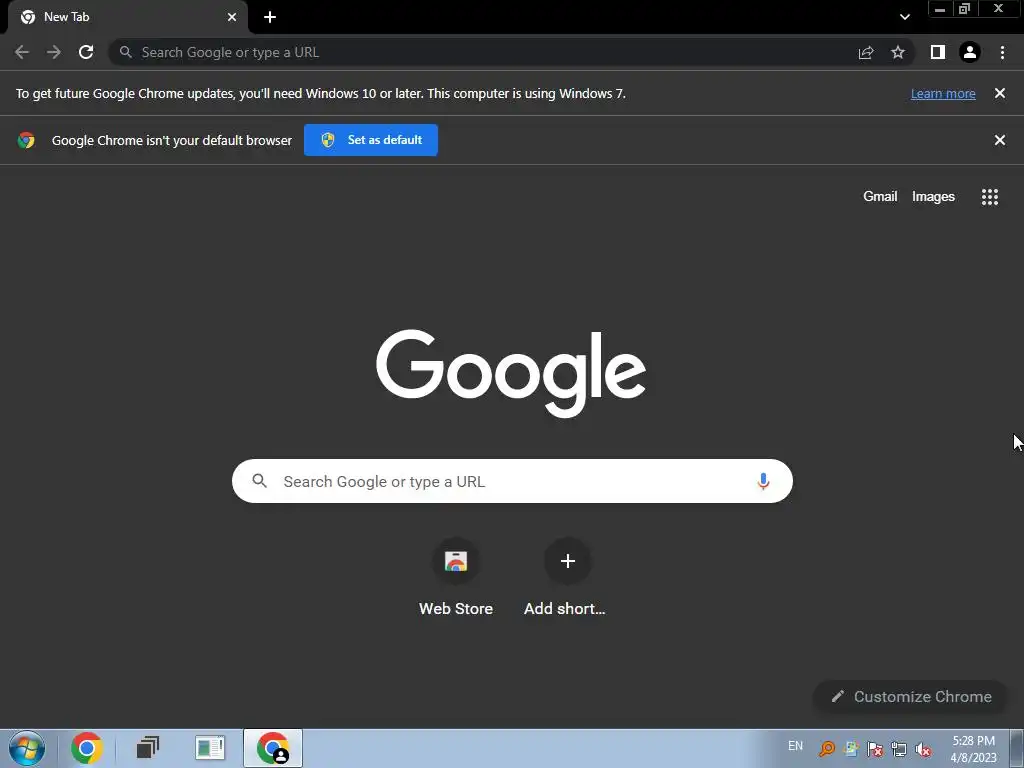Expand the tab search dropdown arrow
Viewport: 1024px width, 768px height.
point(904,17)
